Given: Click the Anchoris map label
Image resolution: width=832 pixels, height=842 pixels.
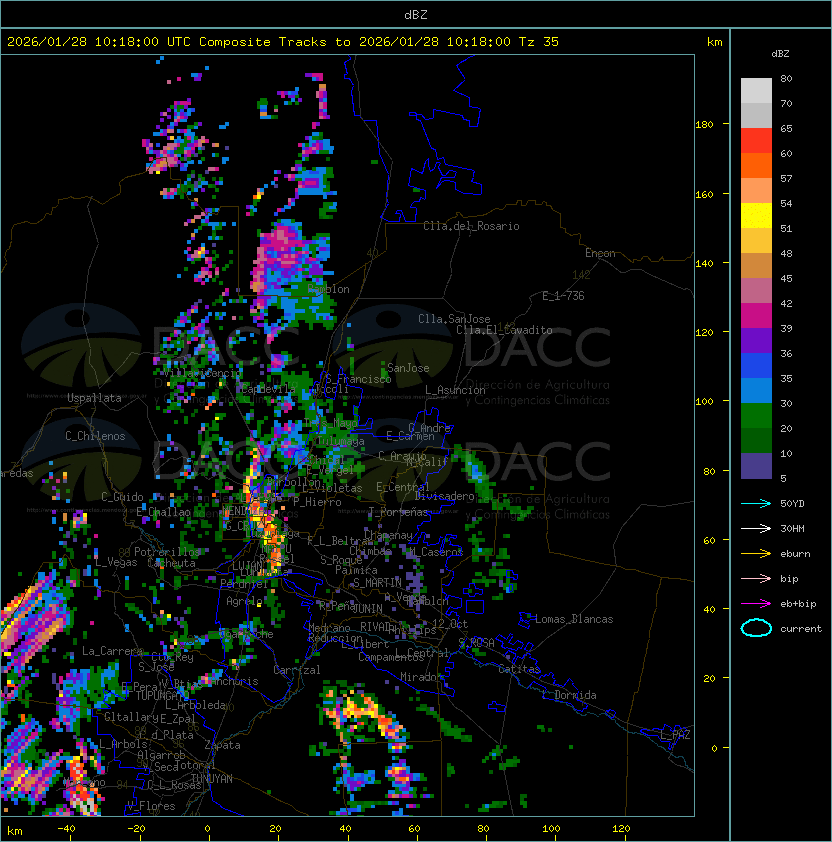Looking at the screenshot, I should tap(234, 681).
